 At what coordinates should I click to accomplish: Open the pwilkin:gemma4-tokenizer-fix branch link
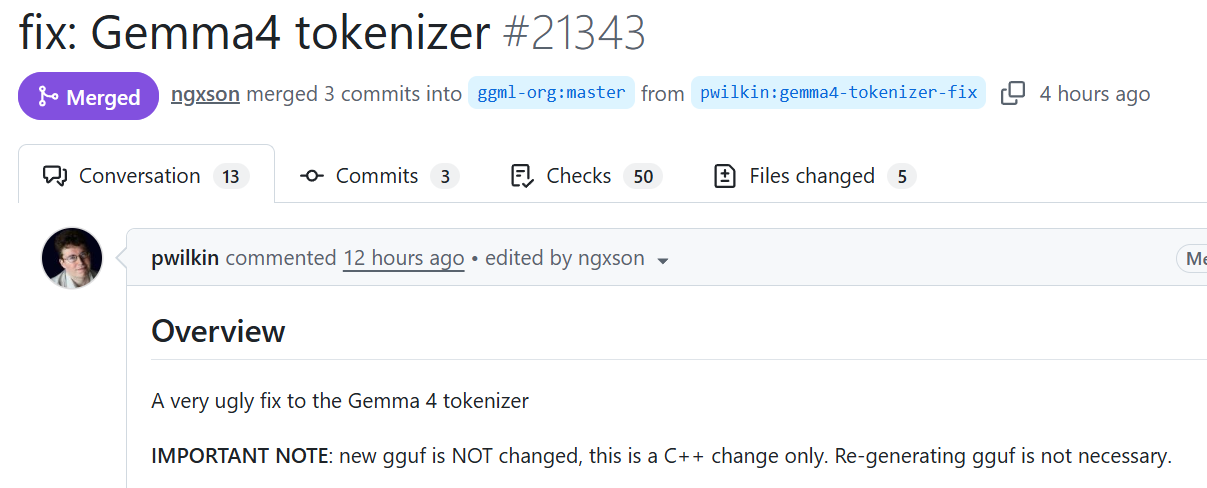point(838,94)
